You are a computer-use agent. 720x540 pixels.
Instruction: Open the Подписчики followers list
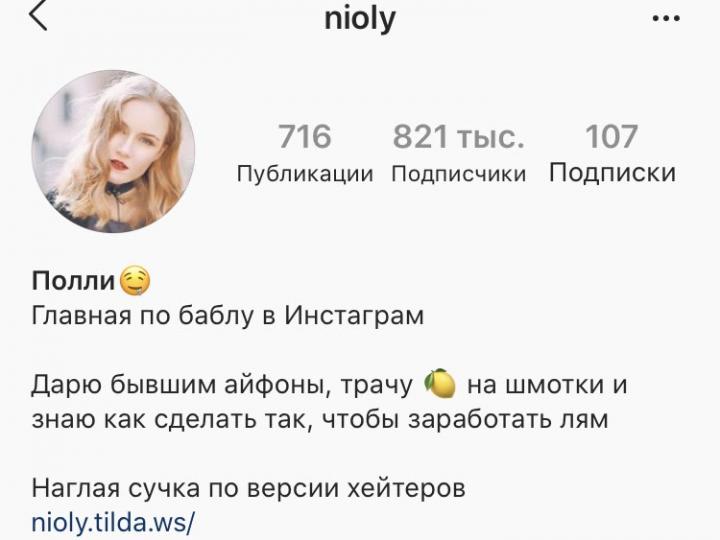pos(458,174)
